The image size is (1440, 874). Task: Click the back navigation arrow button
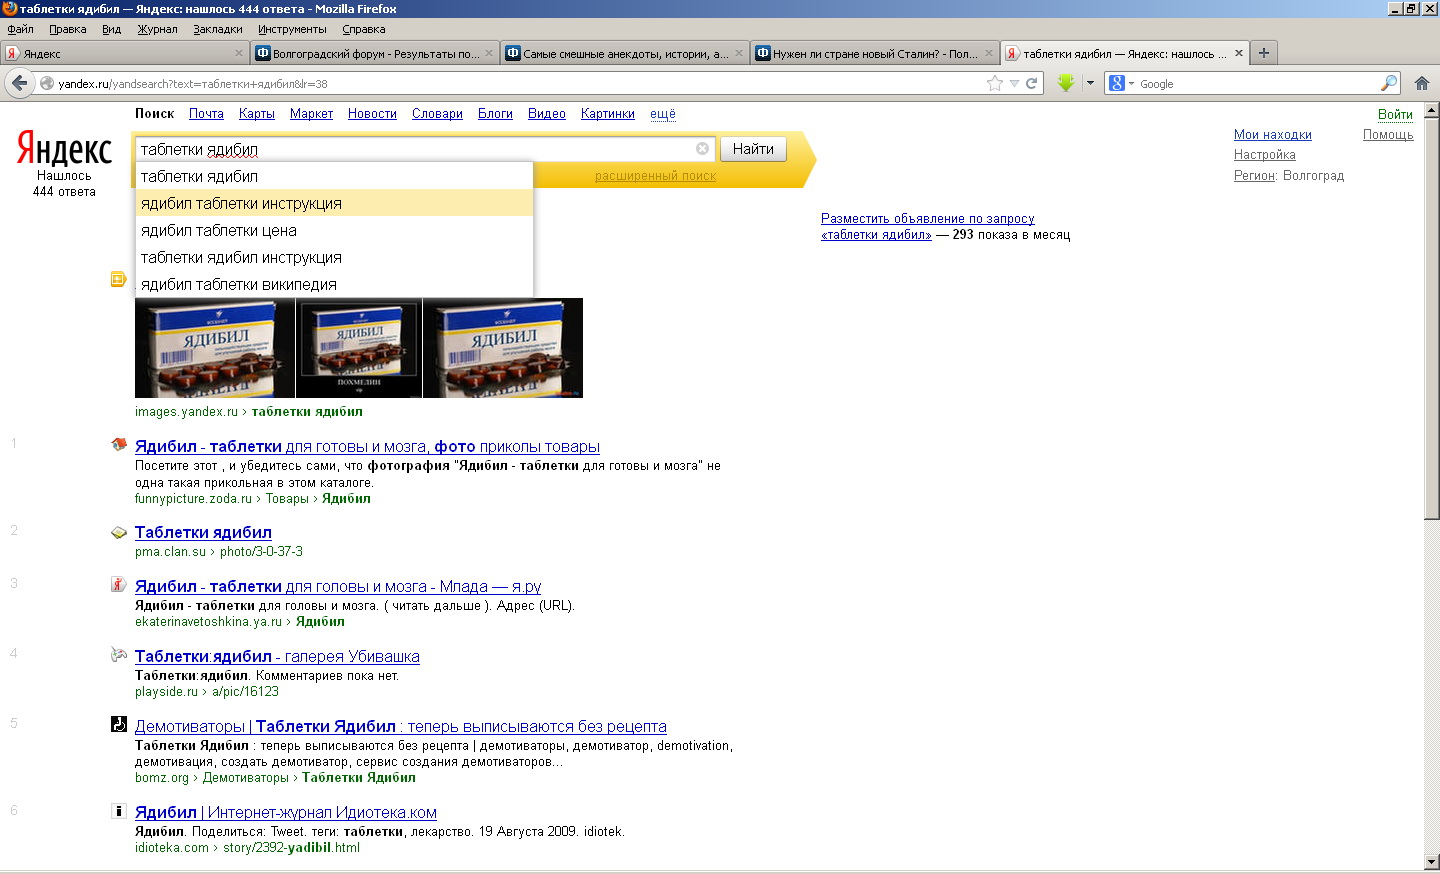(19, 83)
